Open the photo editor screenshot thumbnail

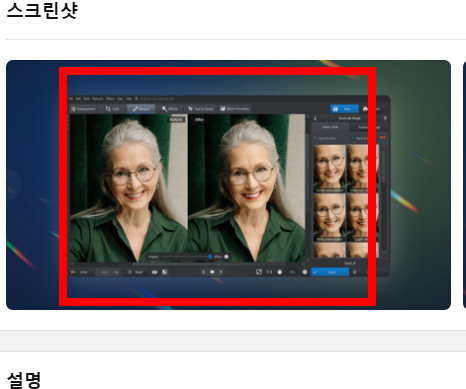click(228, 185)
